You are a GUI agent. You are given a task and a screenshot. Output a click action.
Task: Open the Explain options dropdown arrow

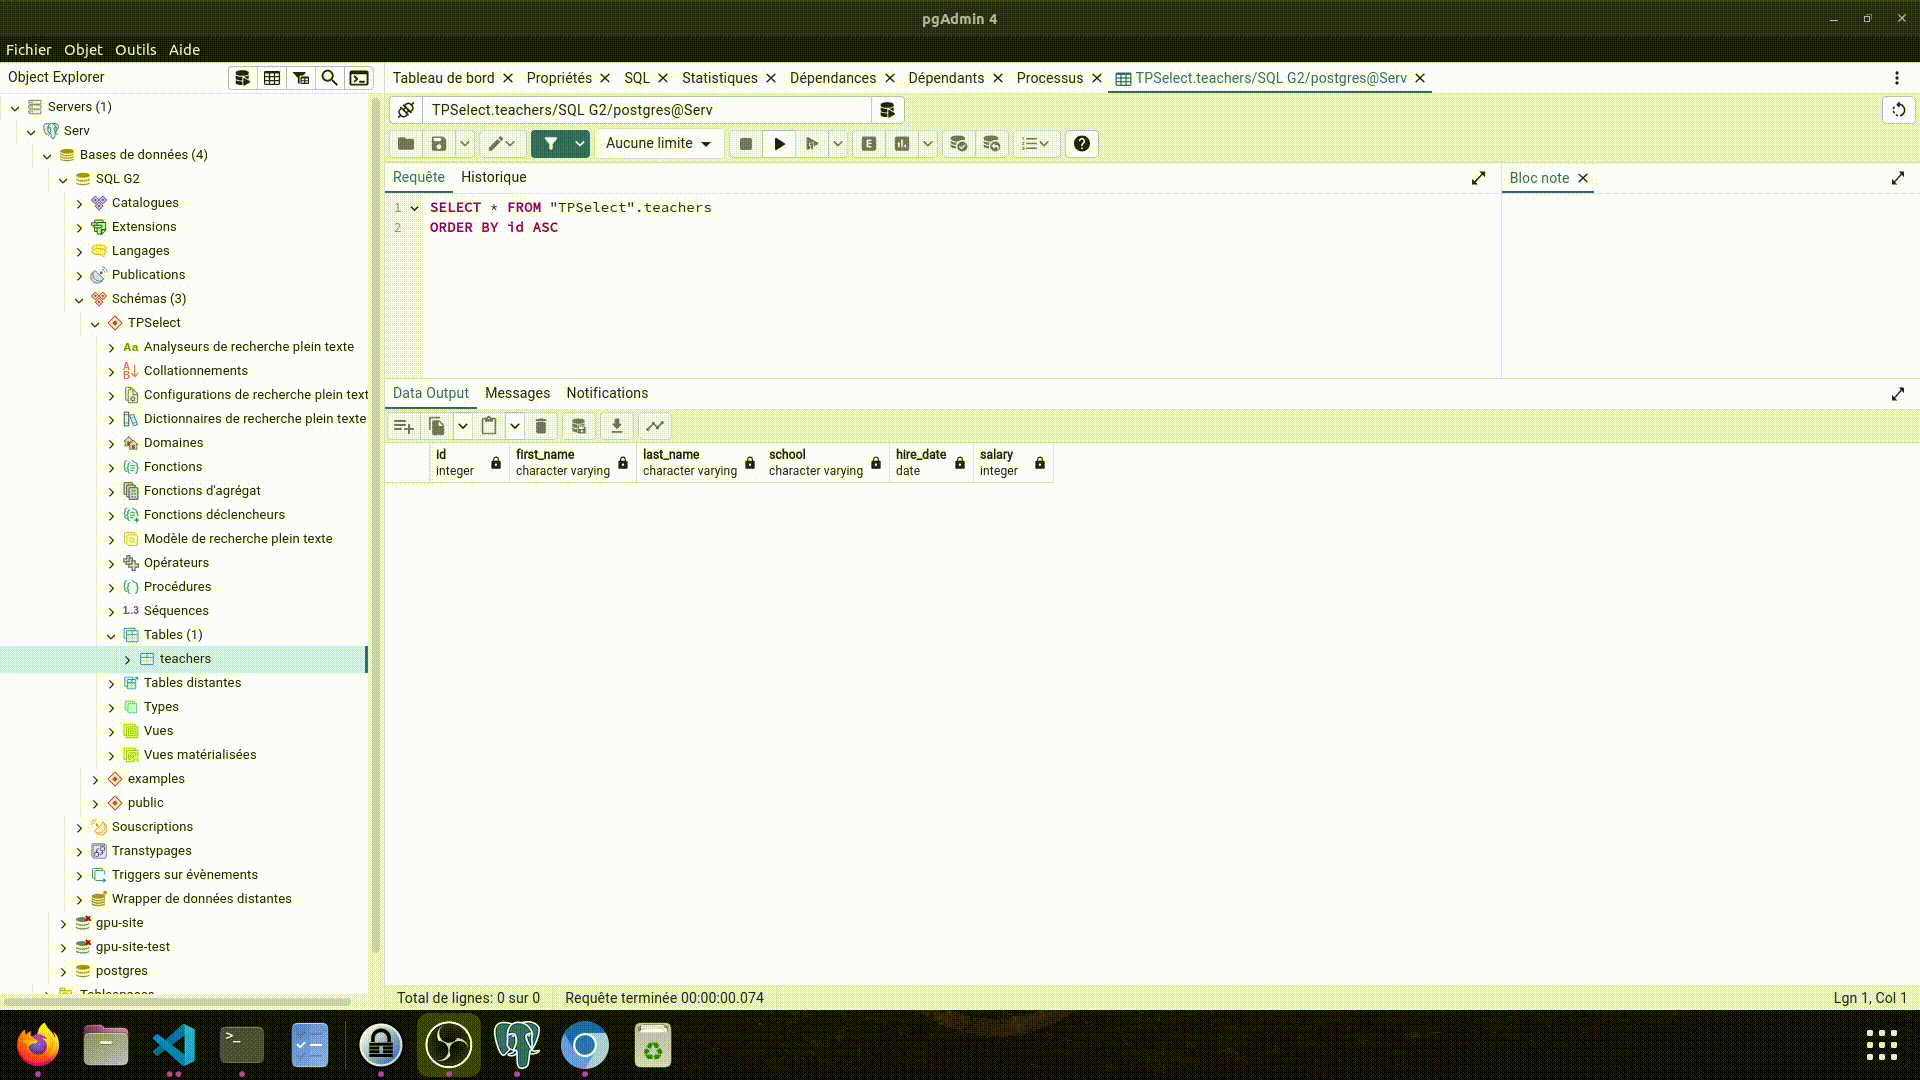click(928, 144)
